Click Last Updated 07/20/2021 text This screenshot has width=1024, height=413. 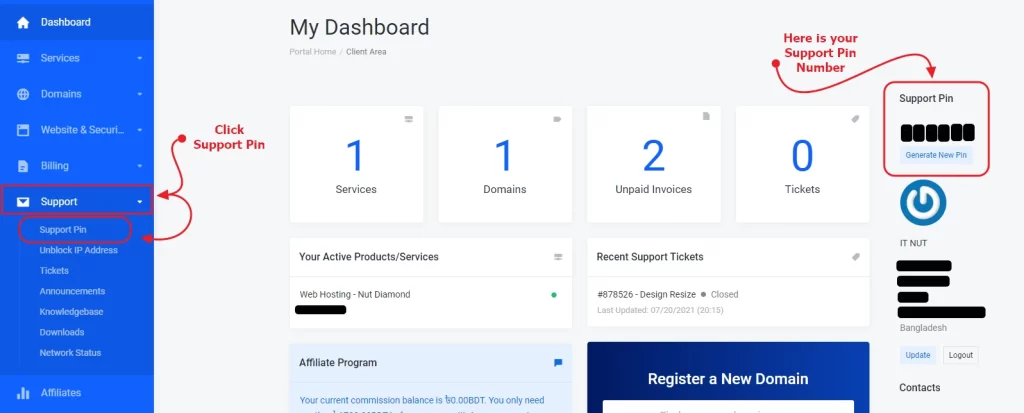[x=660, y=310]
